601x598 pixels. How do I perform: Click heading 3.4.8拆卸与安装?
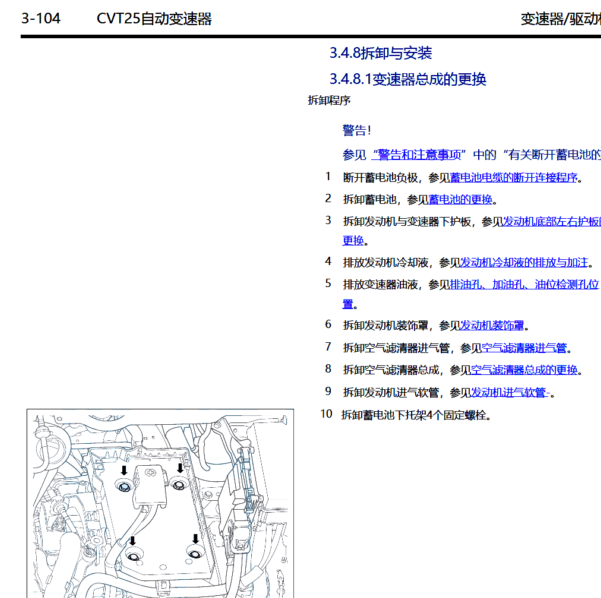[381, 53]
